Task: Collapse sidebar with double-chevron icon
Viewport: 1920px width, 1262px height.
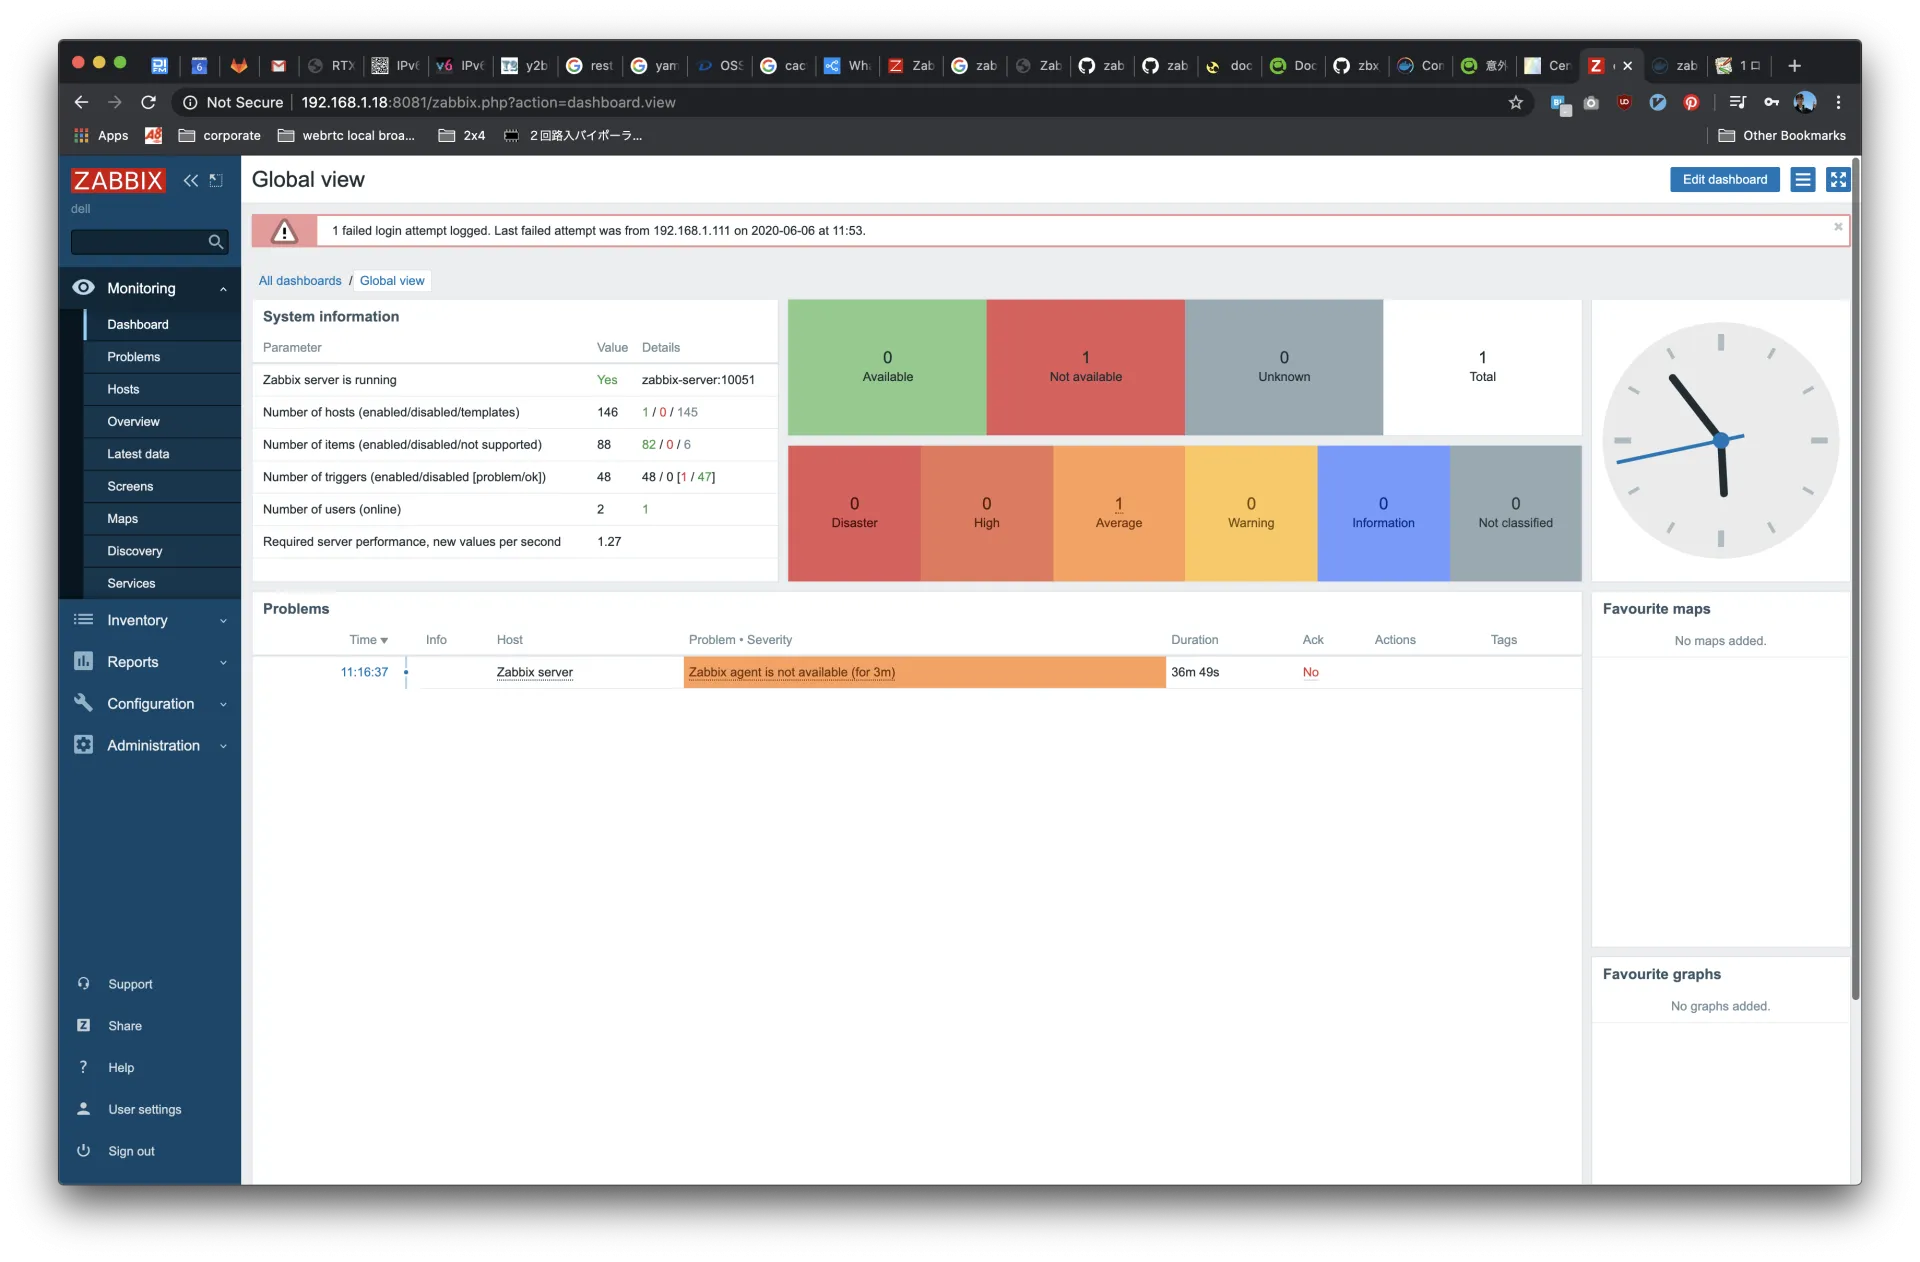Action: (190, 180)
